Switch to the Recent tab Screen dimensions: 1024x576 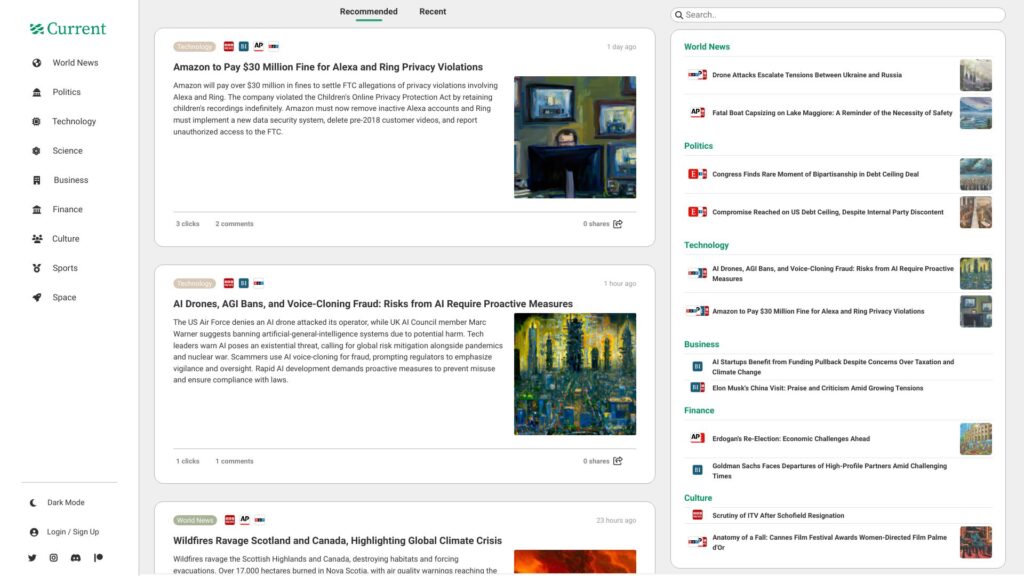pyautogui.click(x=432, y=12)
